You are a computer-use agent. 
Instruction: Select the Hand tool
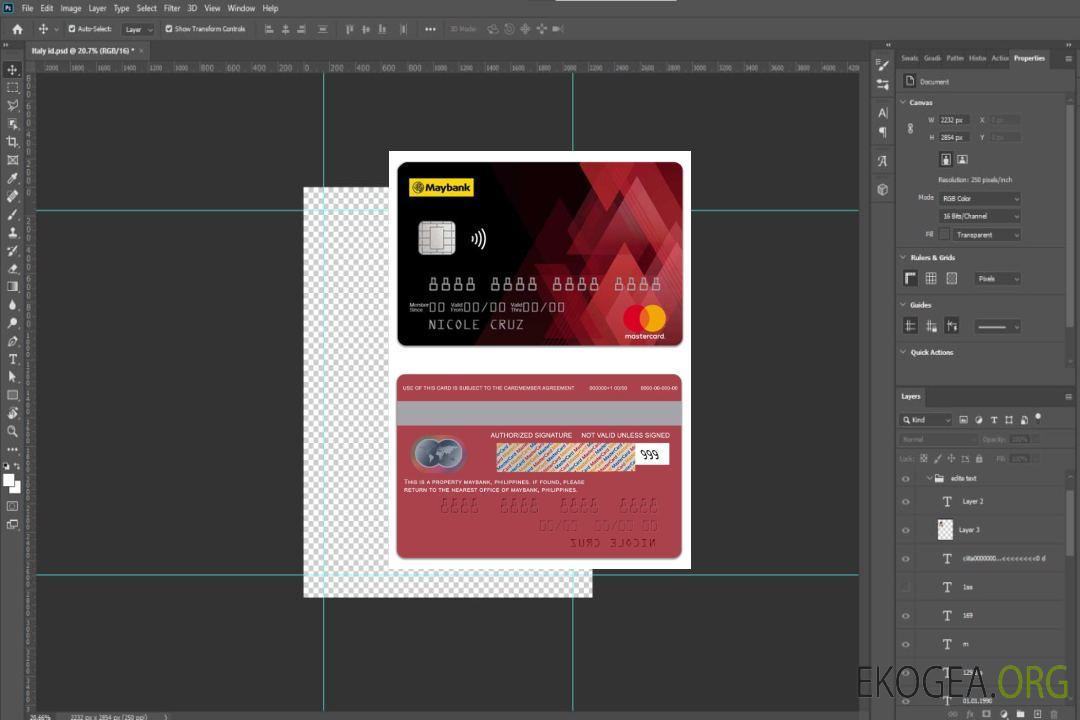[12, 413]
